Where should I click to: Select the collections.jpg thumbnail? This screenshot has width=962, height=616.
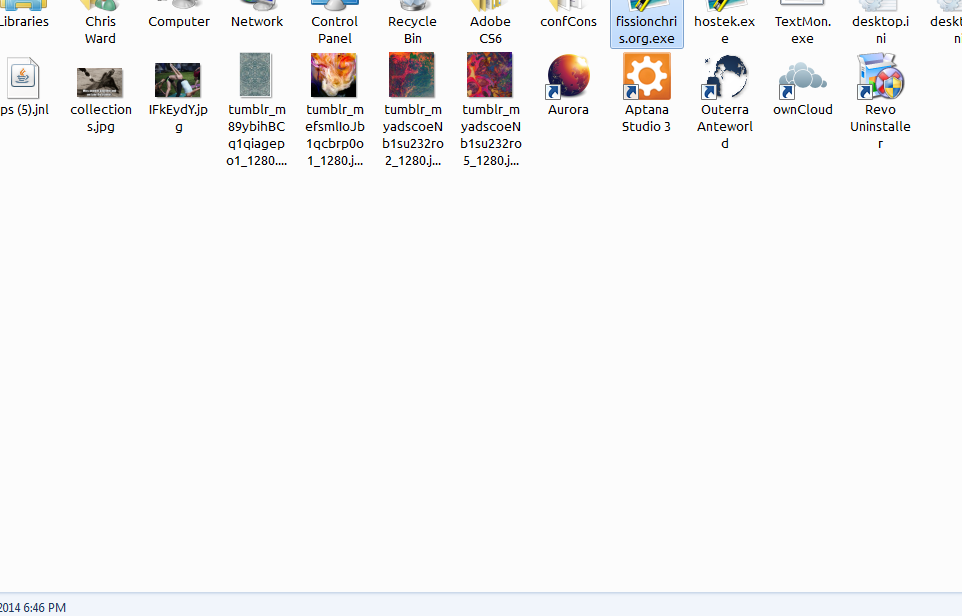coord(100,81)
